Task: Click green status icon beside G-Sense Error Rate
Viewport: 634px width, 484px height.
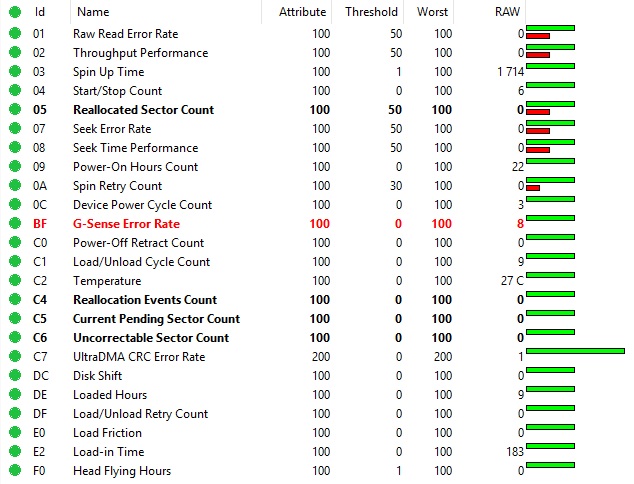Action: [14, 224]
